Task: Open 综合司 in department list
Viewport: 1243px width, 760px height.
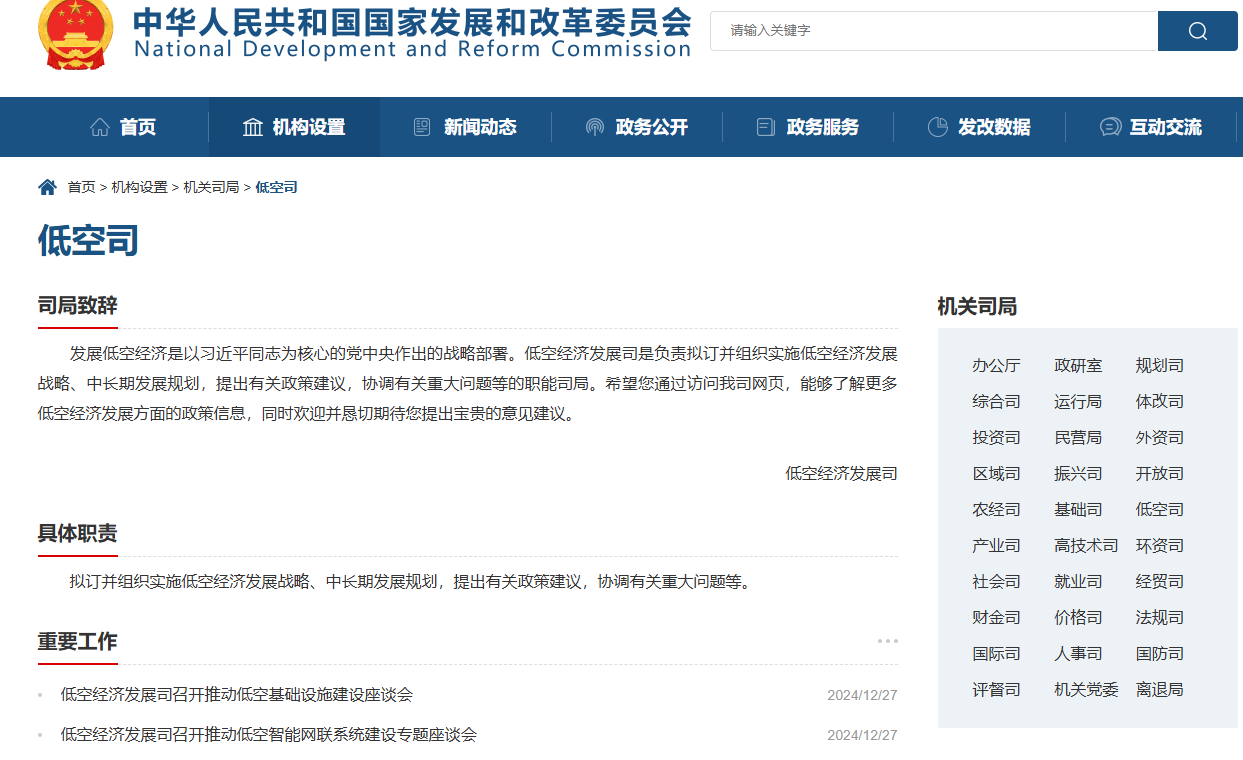Action: point(996,401)
